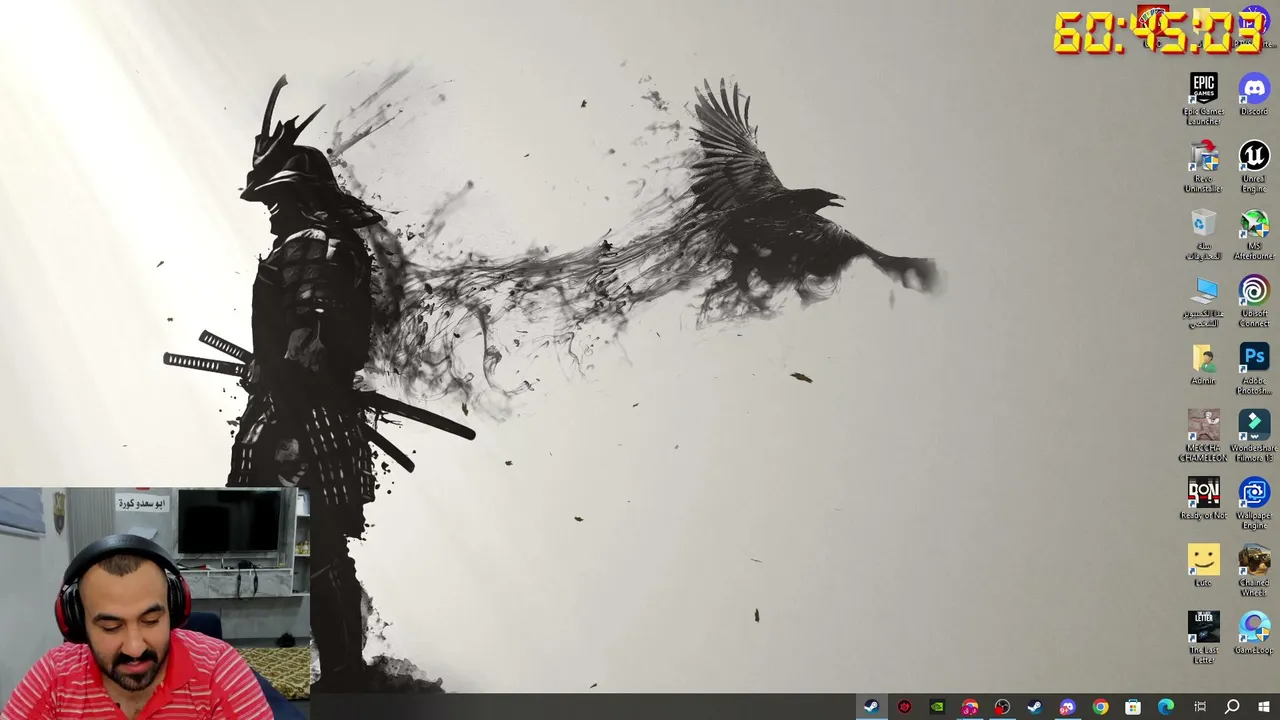
Task: Open the green NVIDIA icon in the taskbar
Action: click(937, 707)
